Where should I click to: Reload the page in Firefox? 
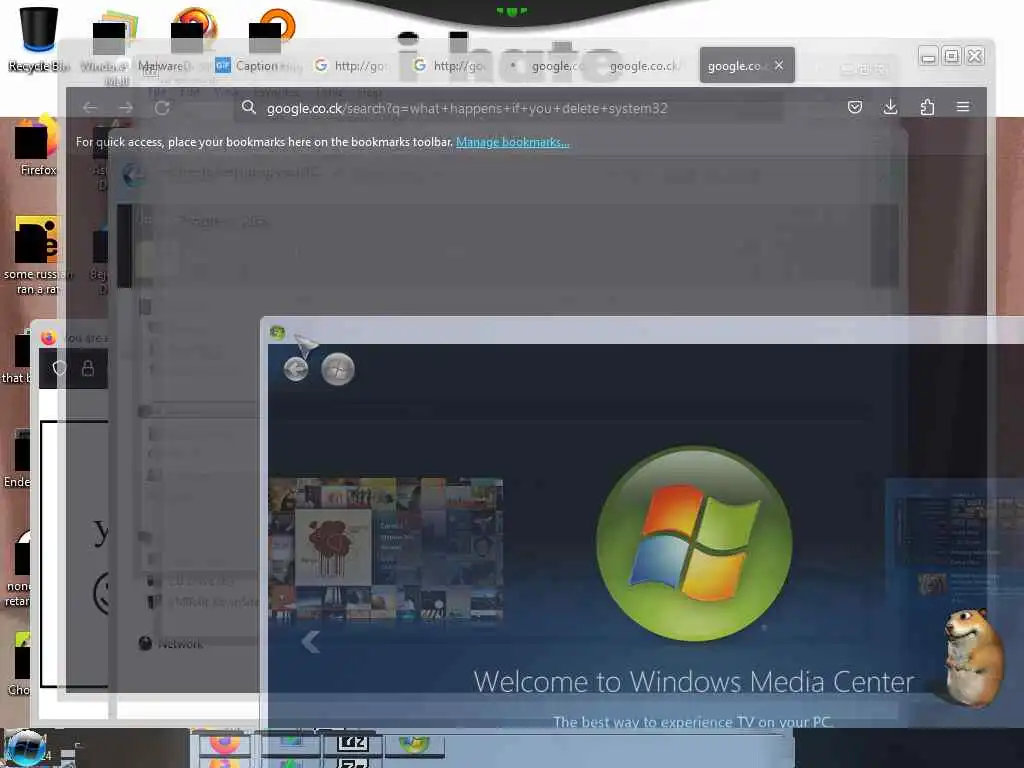click(162, 108)
